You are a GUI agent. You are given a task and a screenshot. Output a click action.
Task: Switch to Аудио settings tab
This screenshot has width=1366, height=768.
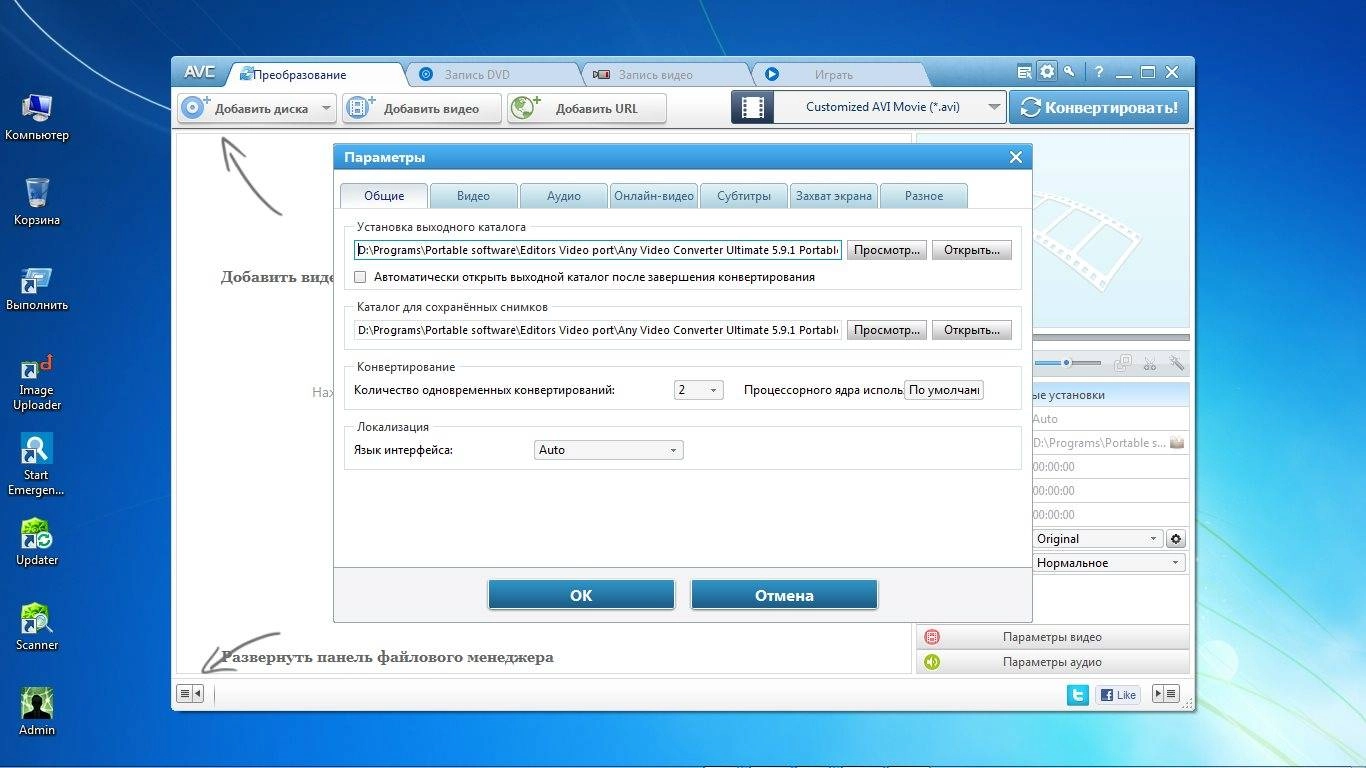tap(564, 196)
